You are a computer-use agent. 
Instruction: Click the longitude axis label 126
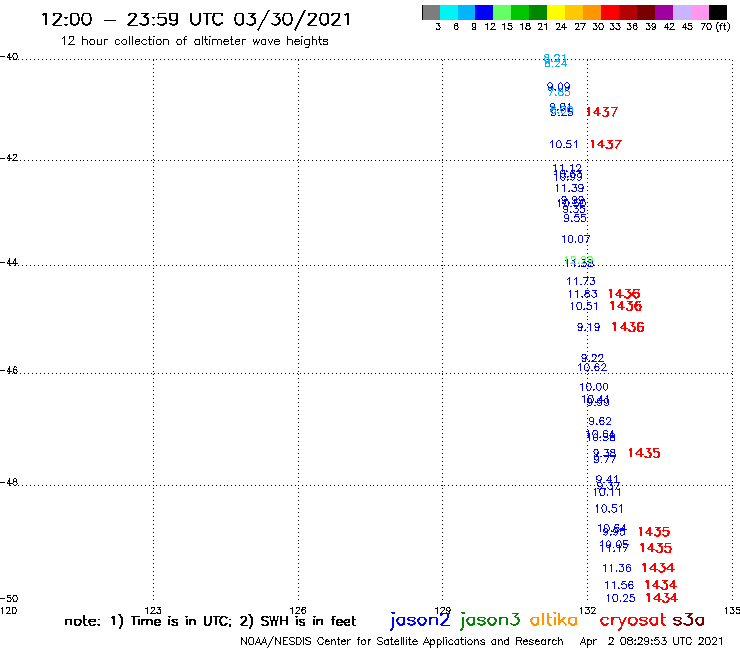298,610
